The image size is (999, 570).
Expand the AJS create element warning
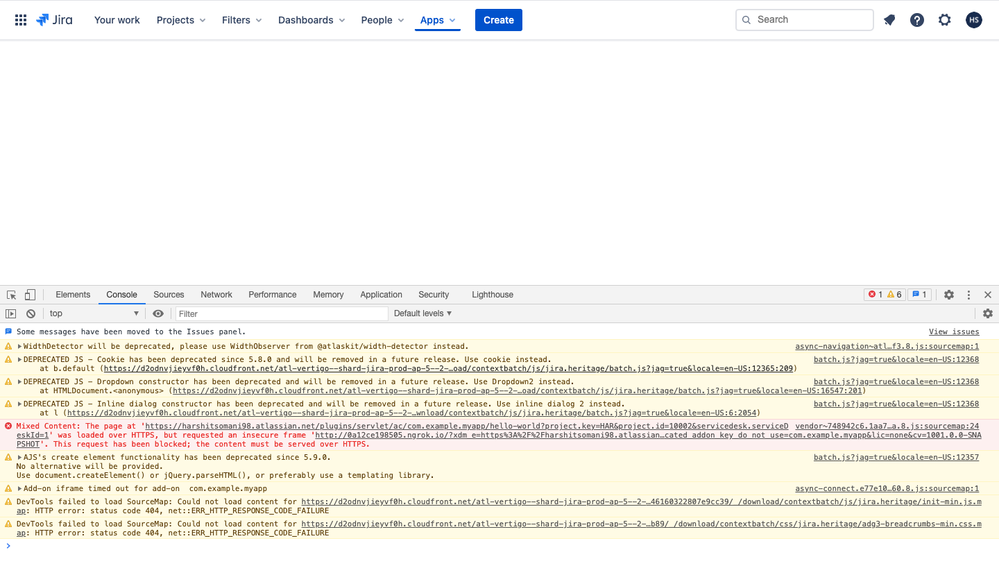[19, 457]
